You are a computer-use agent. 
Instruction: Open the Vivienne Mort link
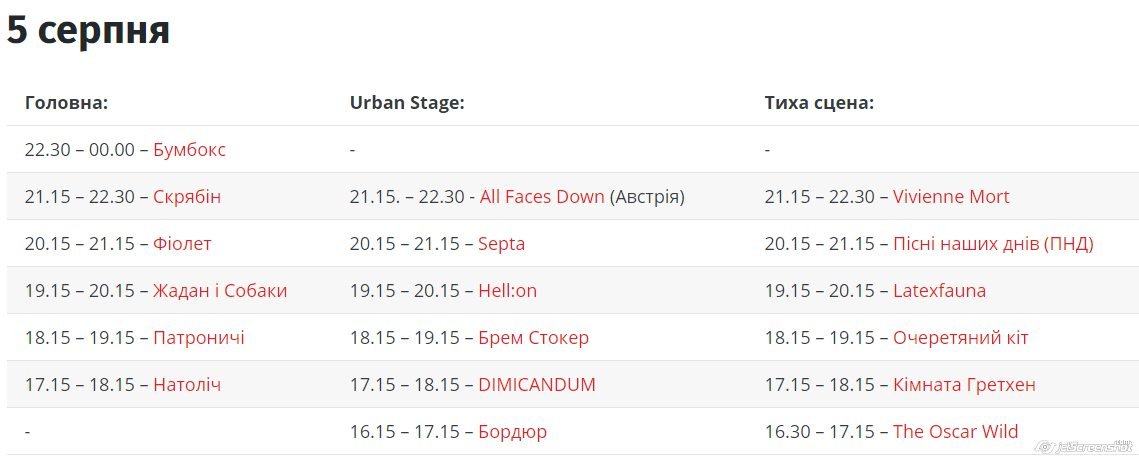click(x=951, y=197)
